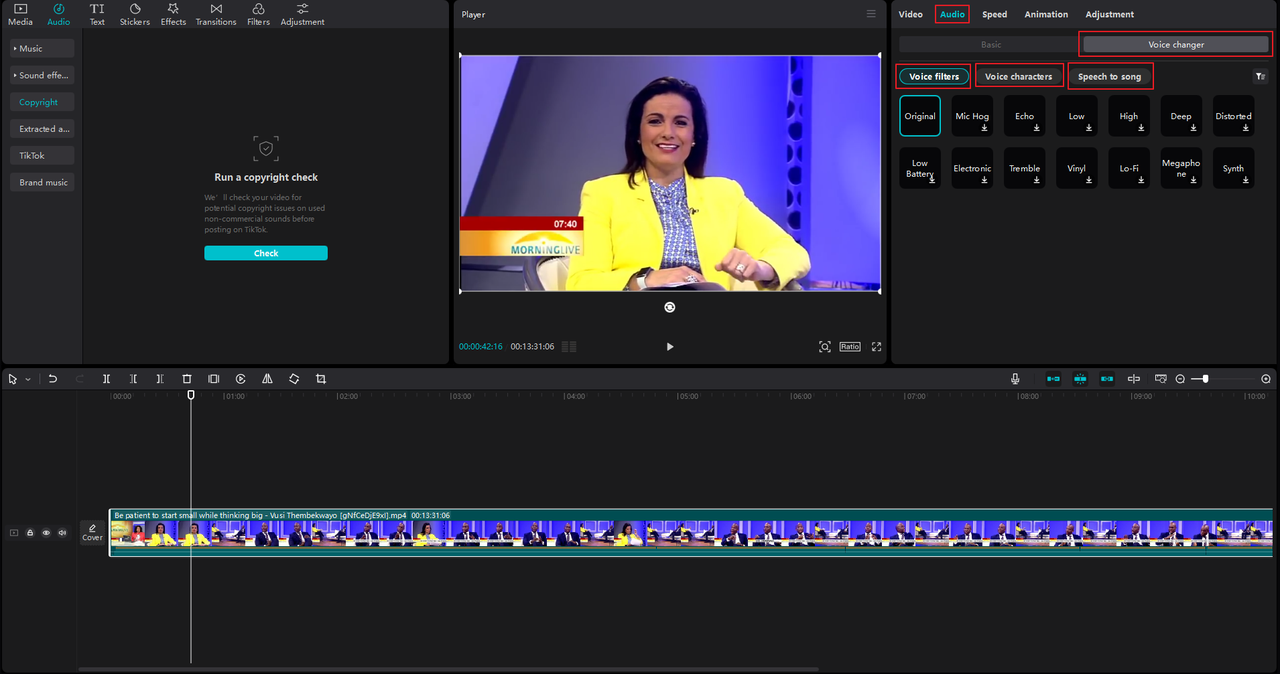
Task: Click the zoom out timeline magnifier
Action: click(x=1180, y=379)
